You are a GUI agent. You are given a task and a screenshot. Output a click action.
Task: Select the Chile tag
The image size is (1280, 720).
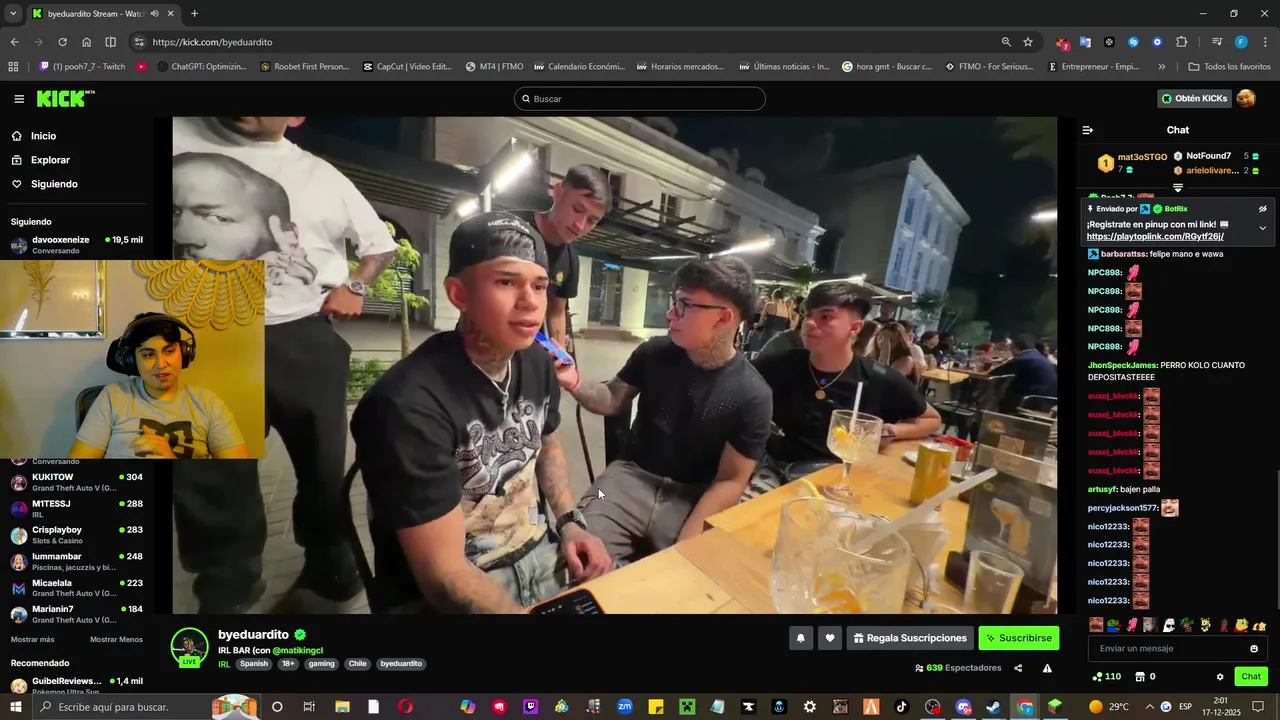(x=358, y=664)
